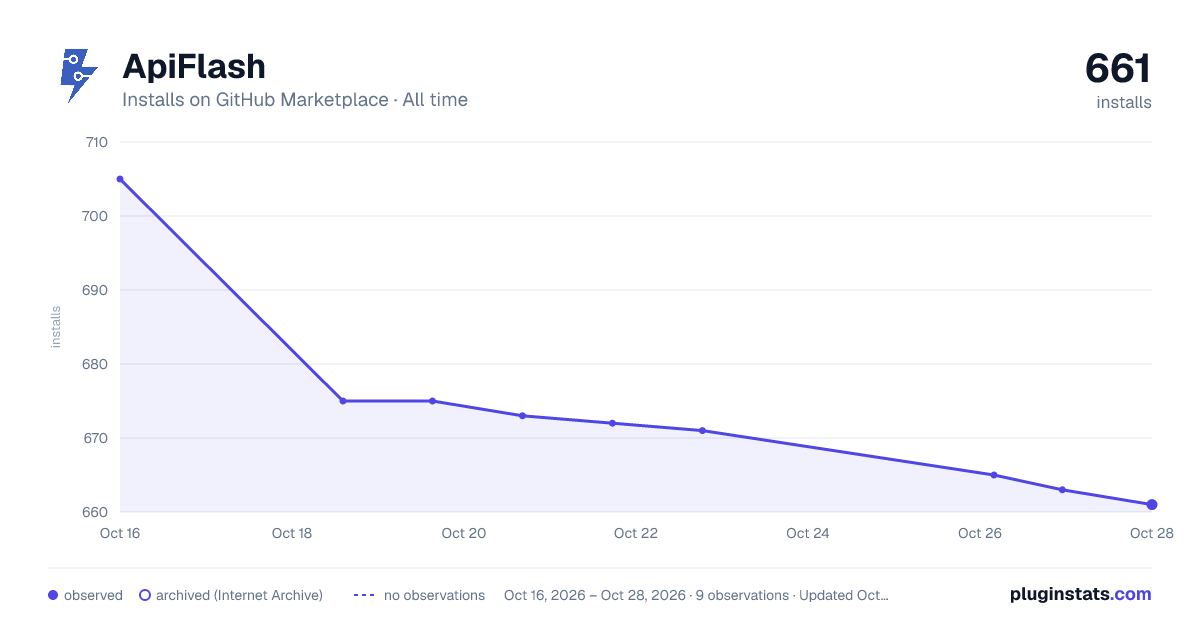
Task: Click the Oct 28 x-axis label
Action: tap(1151, 533)
